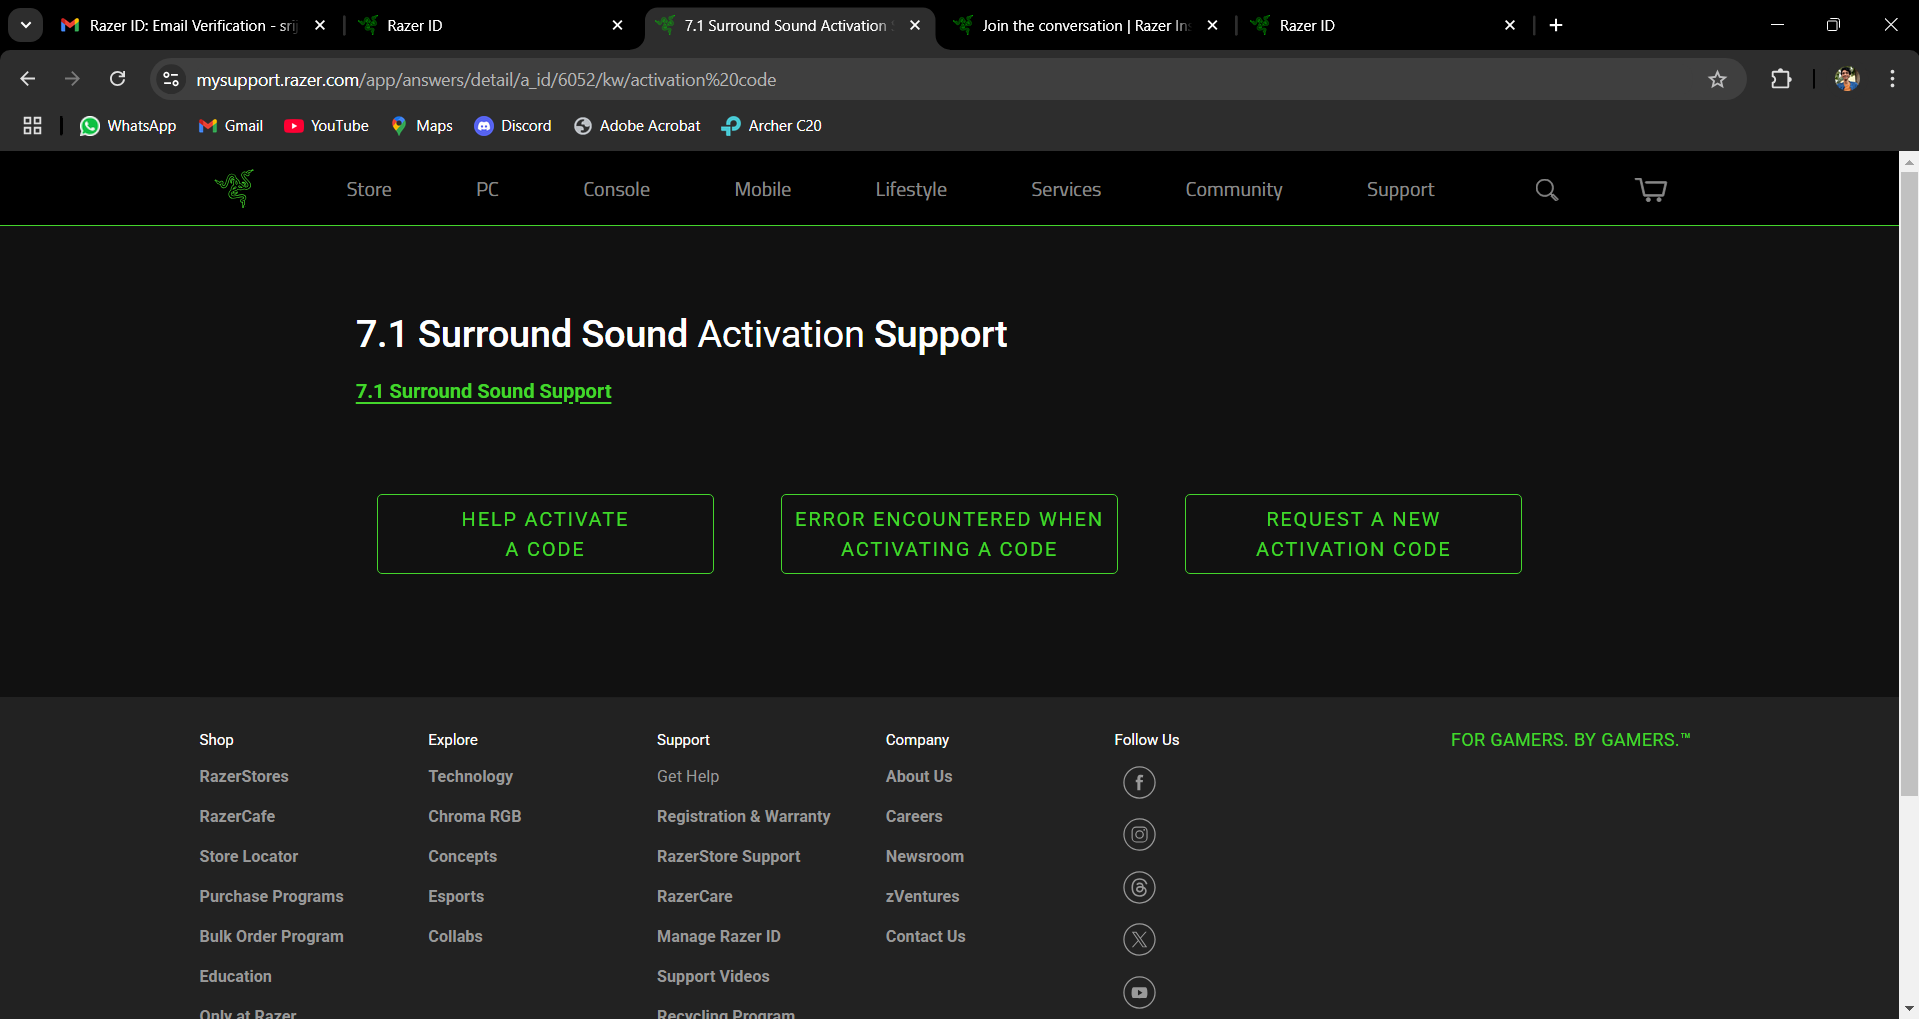Click the Help Activate a Code button
1919x1019 pixels.
tap(545, 534)
